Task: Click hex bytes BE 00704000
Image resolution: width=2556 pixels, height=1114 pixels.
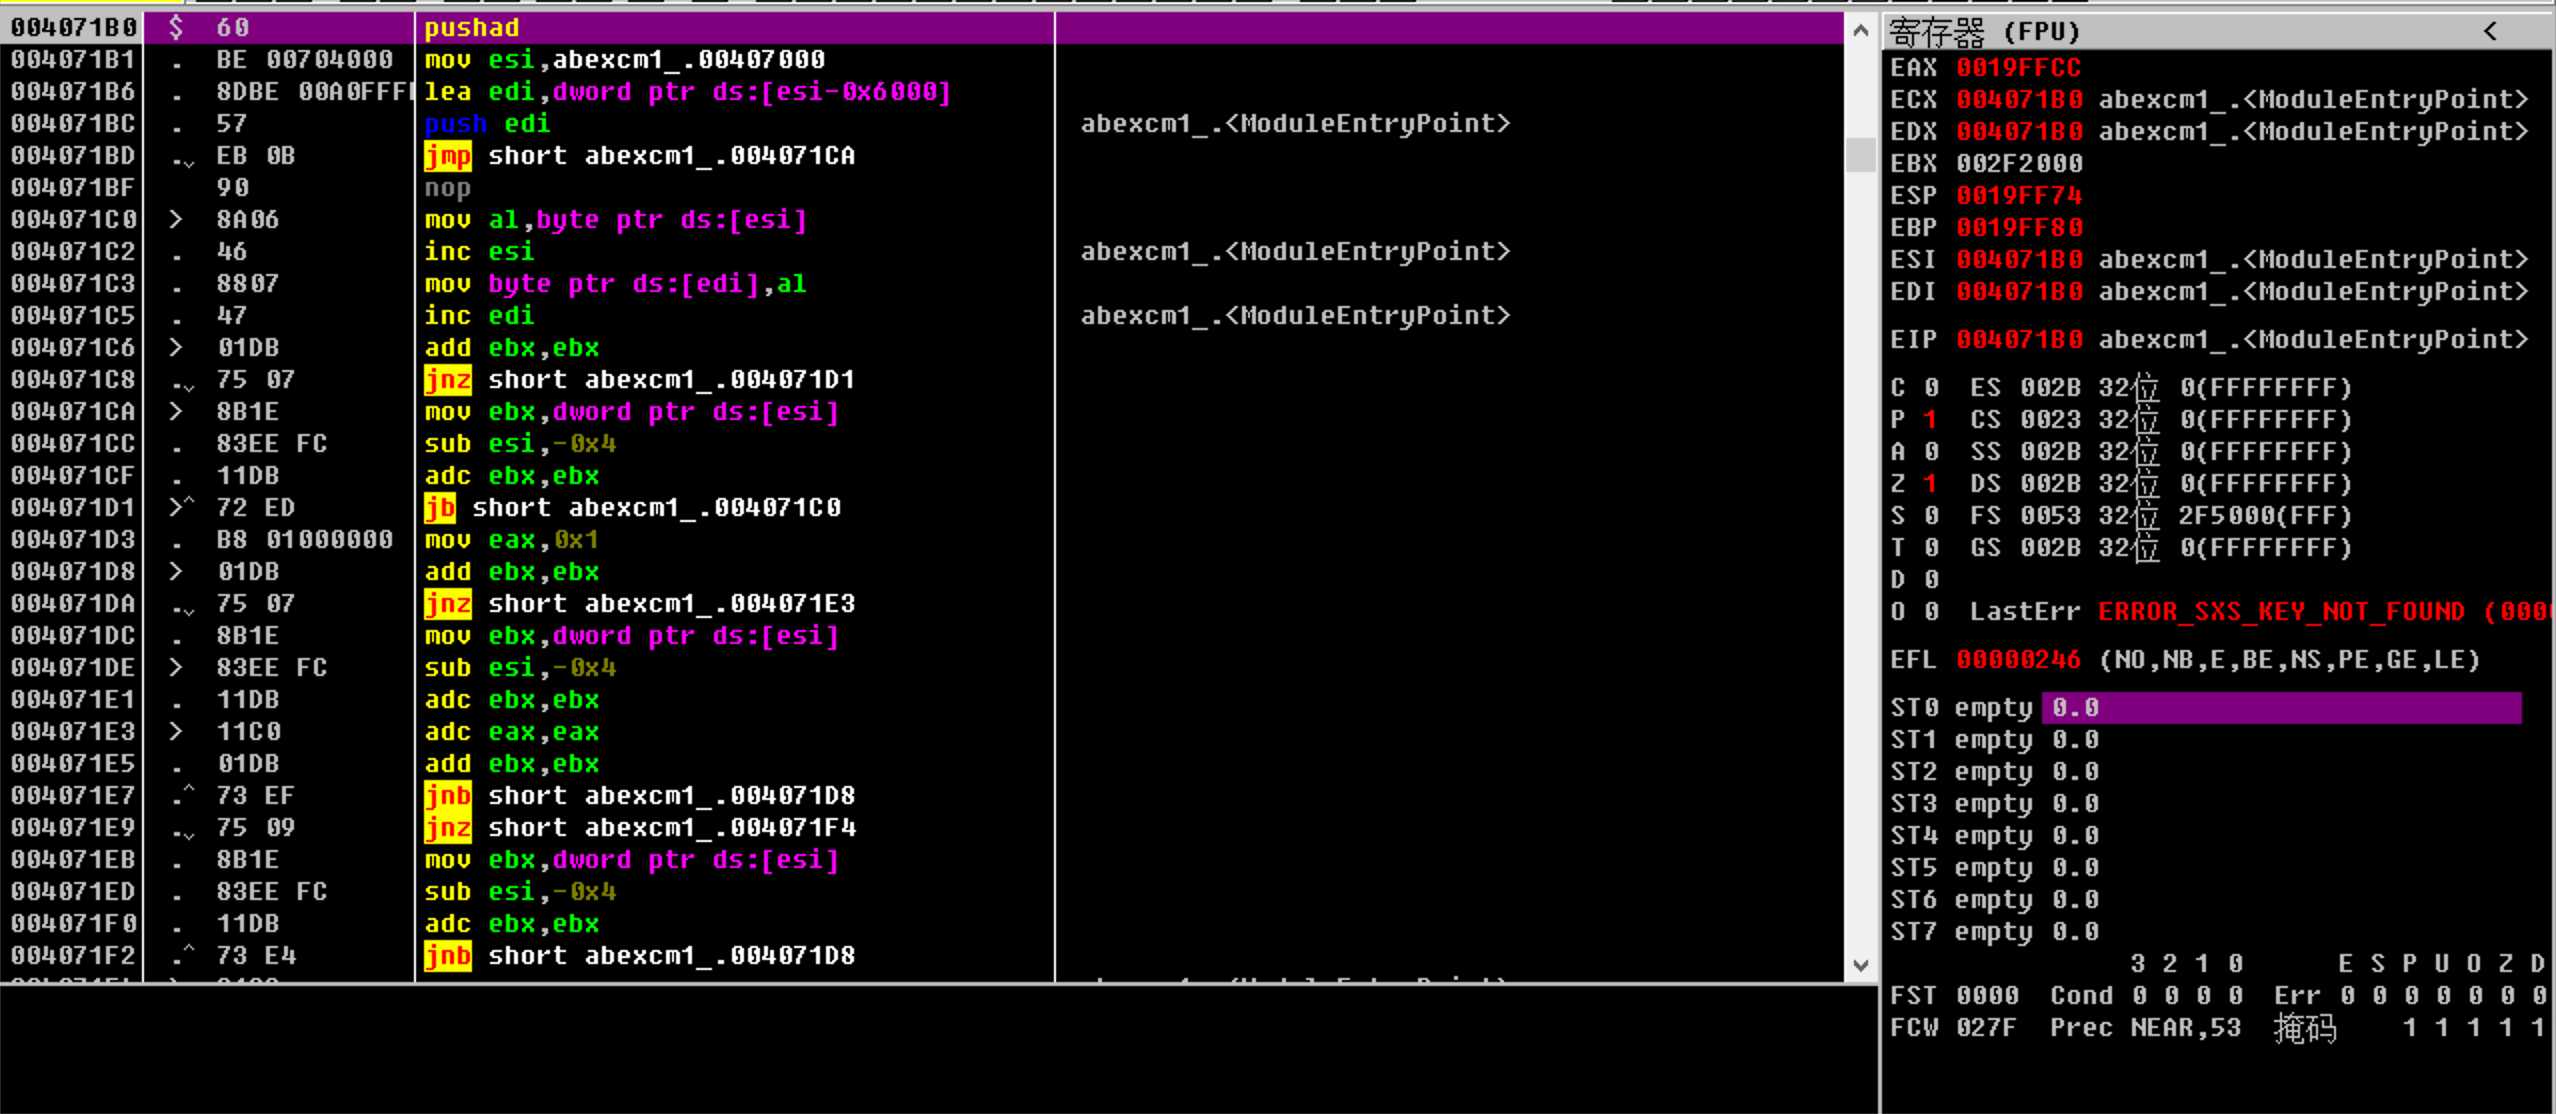Action: click(305, 60)
